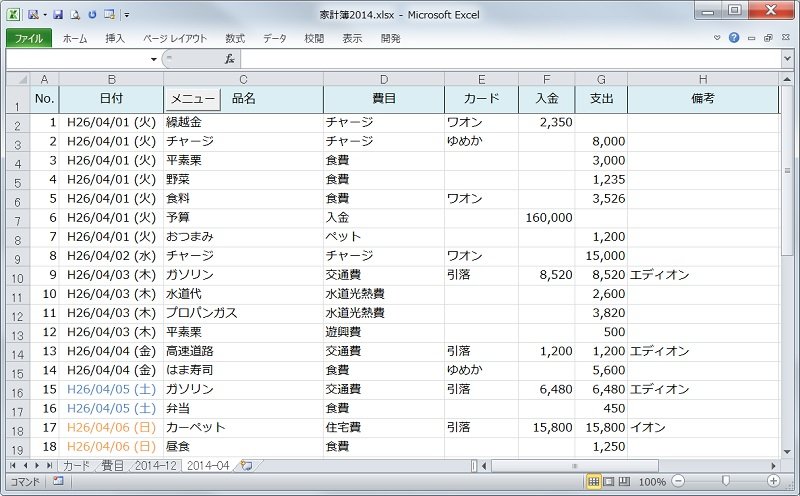Switch to Page Break Preview in the status bar
Image resolution: width=800 pixels, height=496 pixels.
(x=624, y=481)
